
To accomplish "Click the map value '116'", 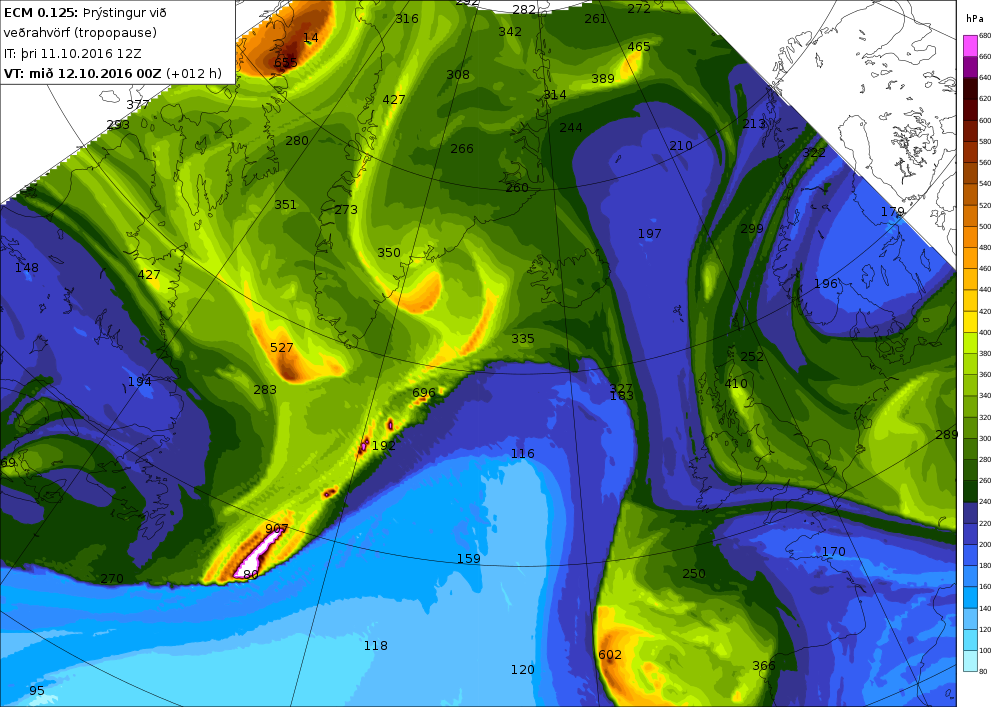I will pyautogui.click(x=523, y=453).
